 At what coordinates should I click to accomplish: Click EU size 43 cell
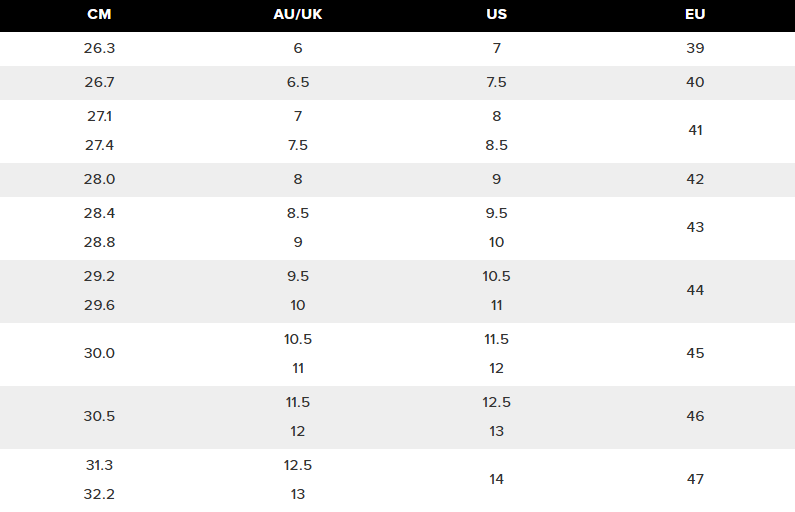695,227
